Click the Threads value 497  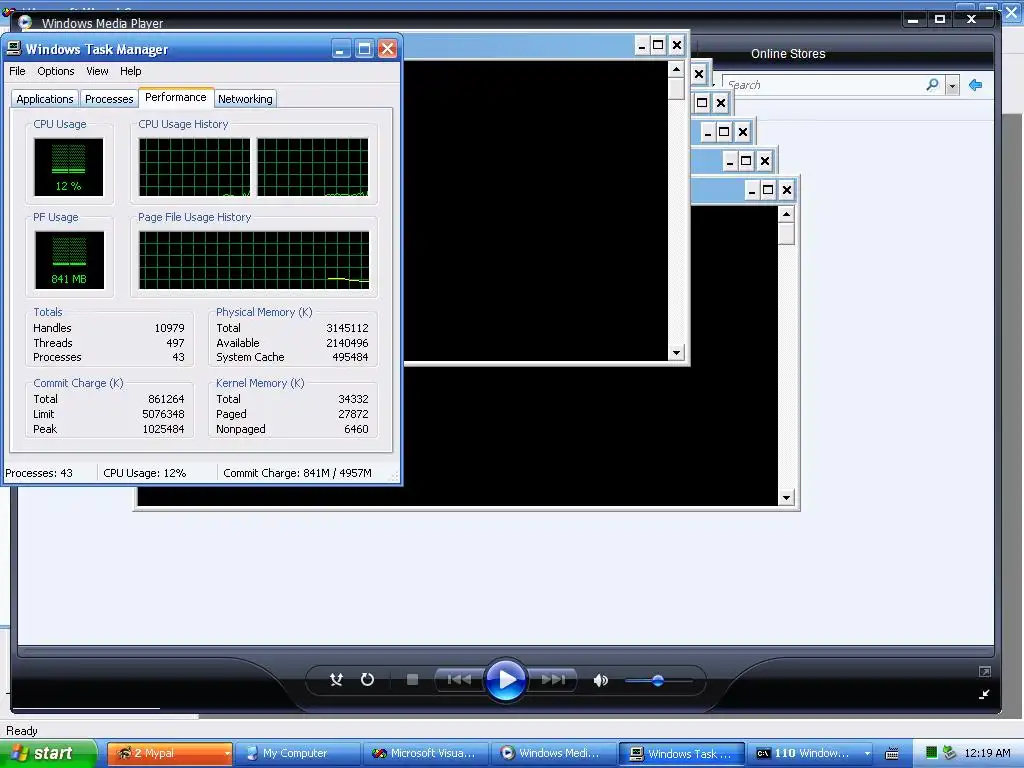click(x=175, y=343)
